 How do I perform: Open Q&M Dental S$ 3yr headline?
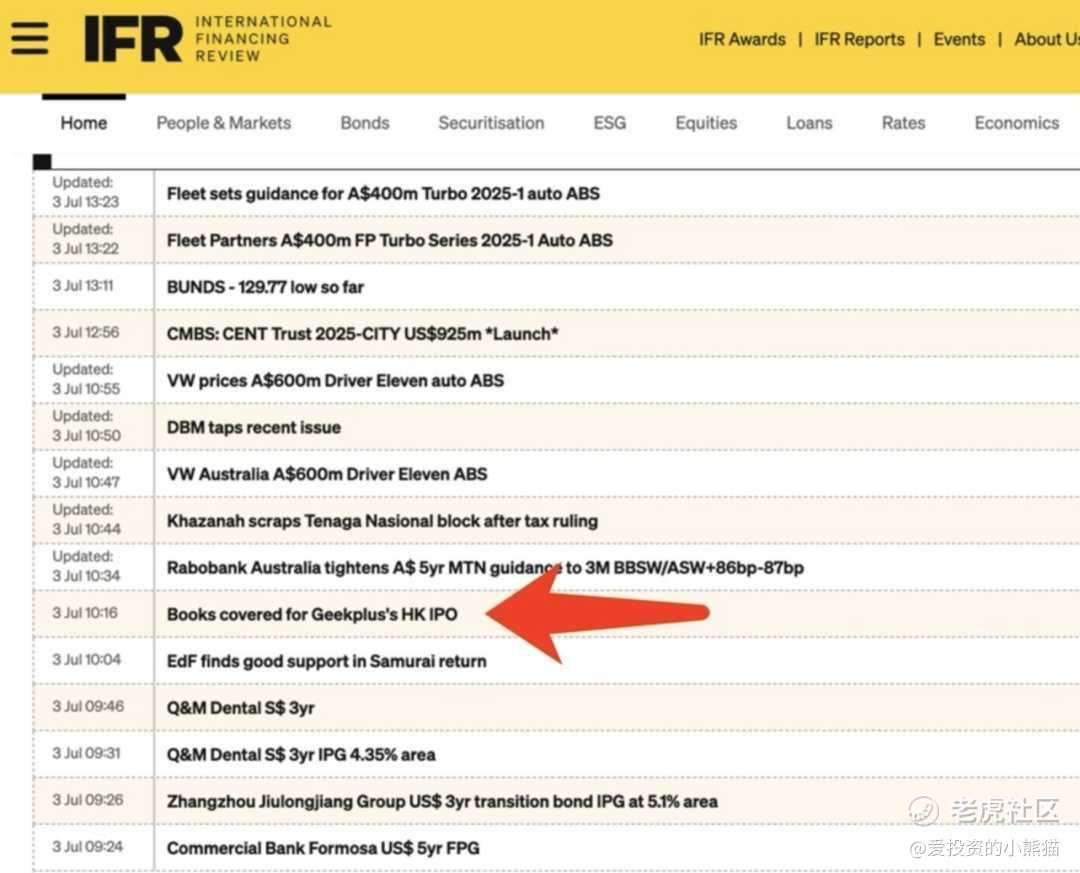pos(240,708)
